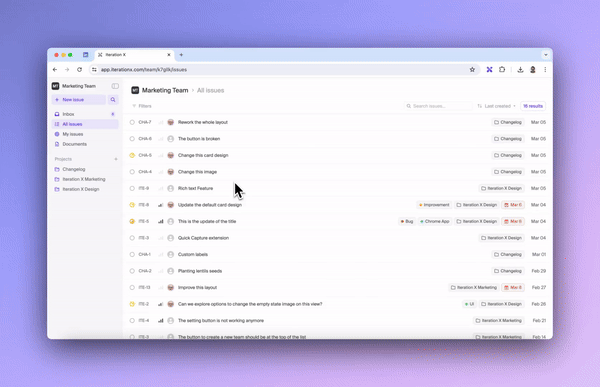Screen dimensions: 600x387
Task: Click the Marketing Team workspace switcher
Action: pos(74,86)
